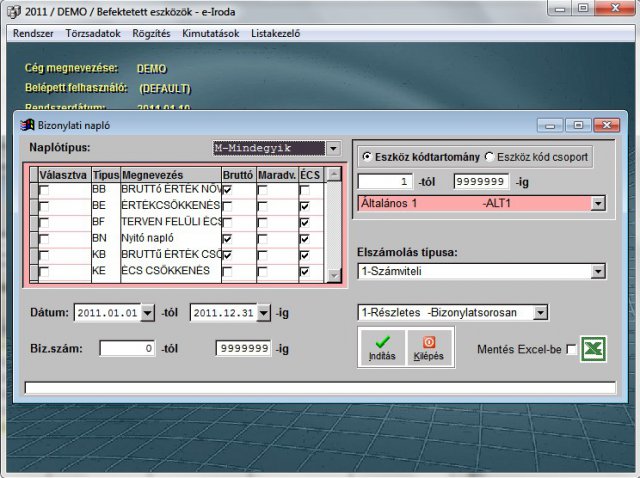Select the Eszköz kód csoport radio button
Image resolution: width=640 pixels, height=478 pixels.
[489, 157]
